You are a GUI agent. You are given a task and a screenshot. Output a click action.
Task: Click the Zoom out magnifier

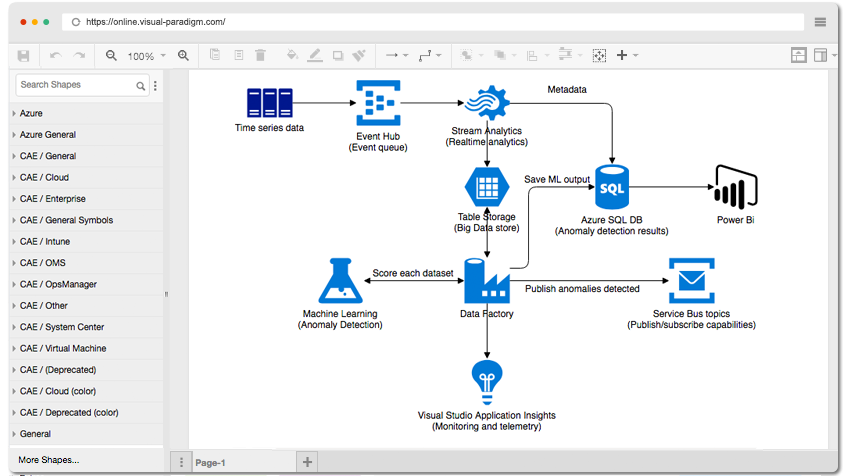[111, 55]
